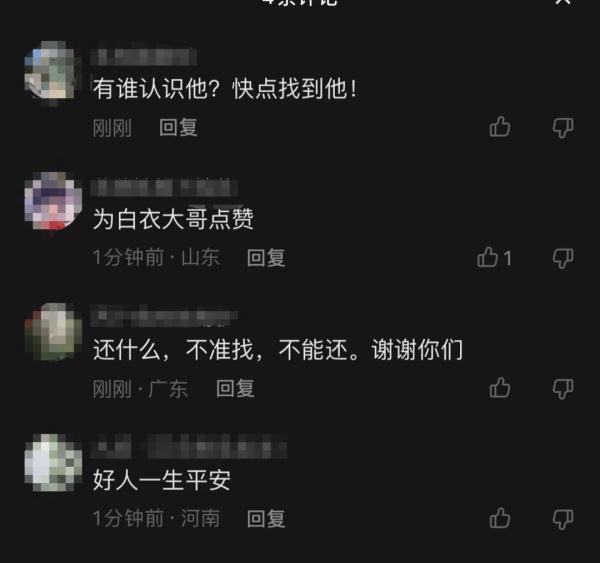Open first commenter's avatar profile
Image resolution: width=600 pixels, height=563 pixels.
pos(53,71)
